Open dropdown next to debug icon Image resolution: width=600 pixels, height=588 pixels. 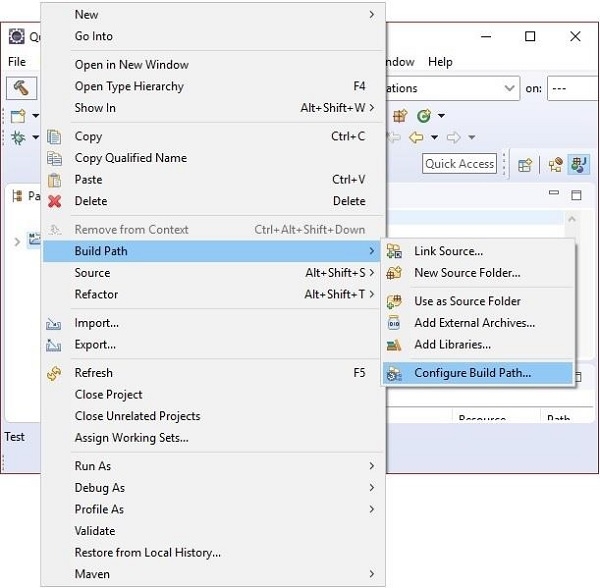(x=36, y=137)
